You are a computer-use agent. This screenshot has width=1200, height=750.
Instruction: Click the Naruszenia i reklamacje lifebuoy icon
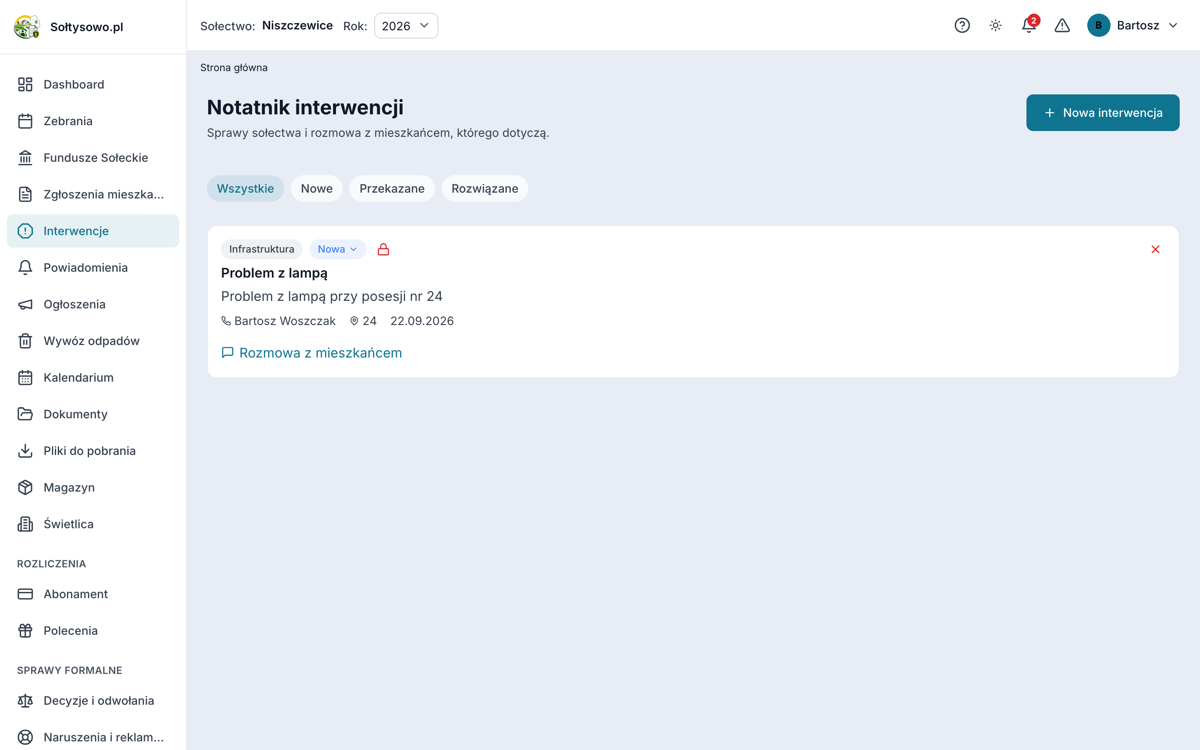coord(25,737)
